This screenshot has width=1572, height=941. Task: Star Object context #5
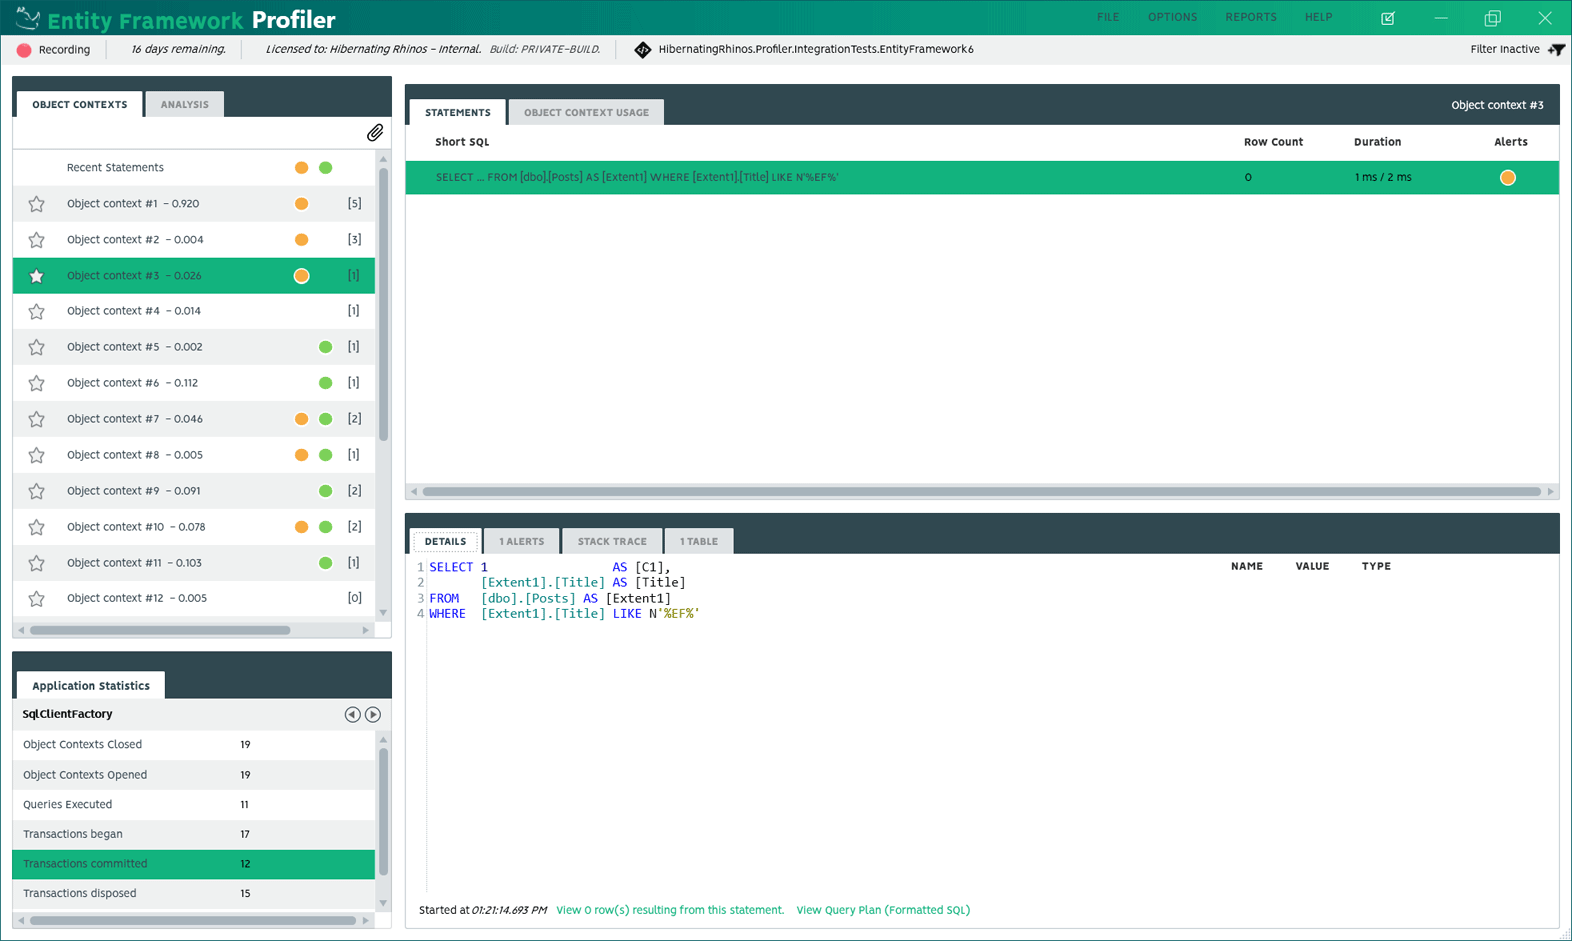[x=37, y=347]
